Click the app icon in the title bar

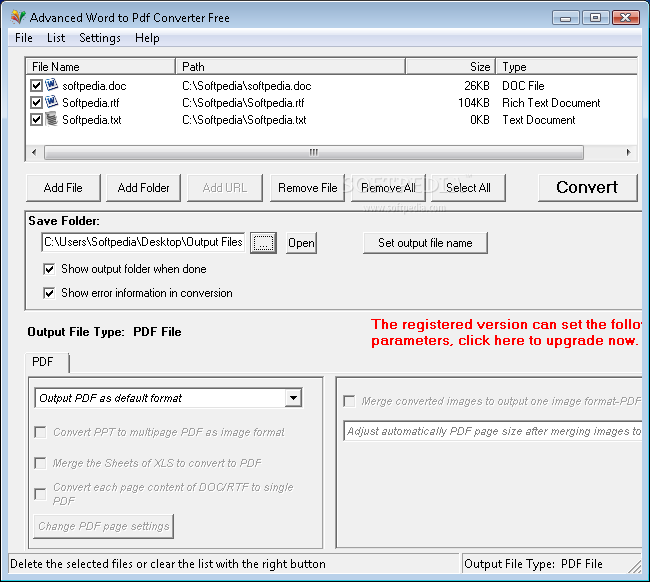pos(17,18)
